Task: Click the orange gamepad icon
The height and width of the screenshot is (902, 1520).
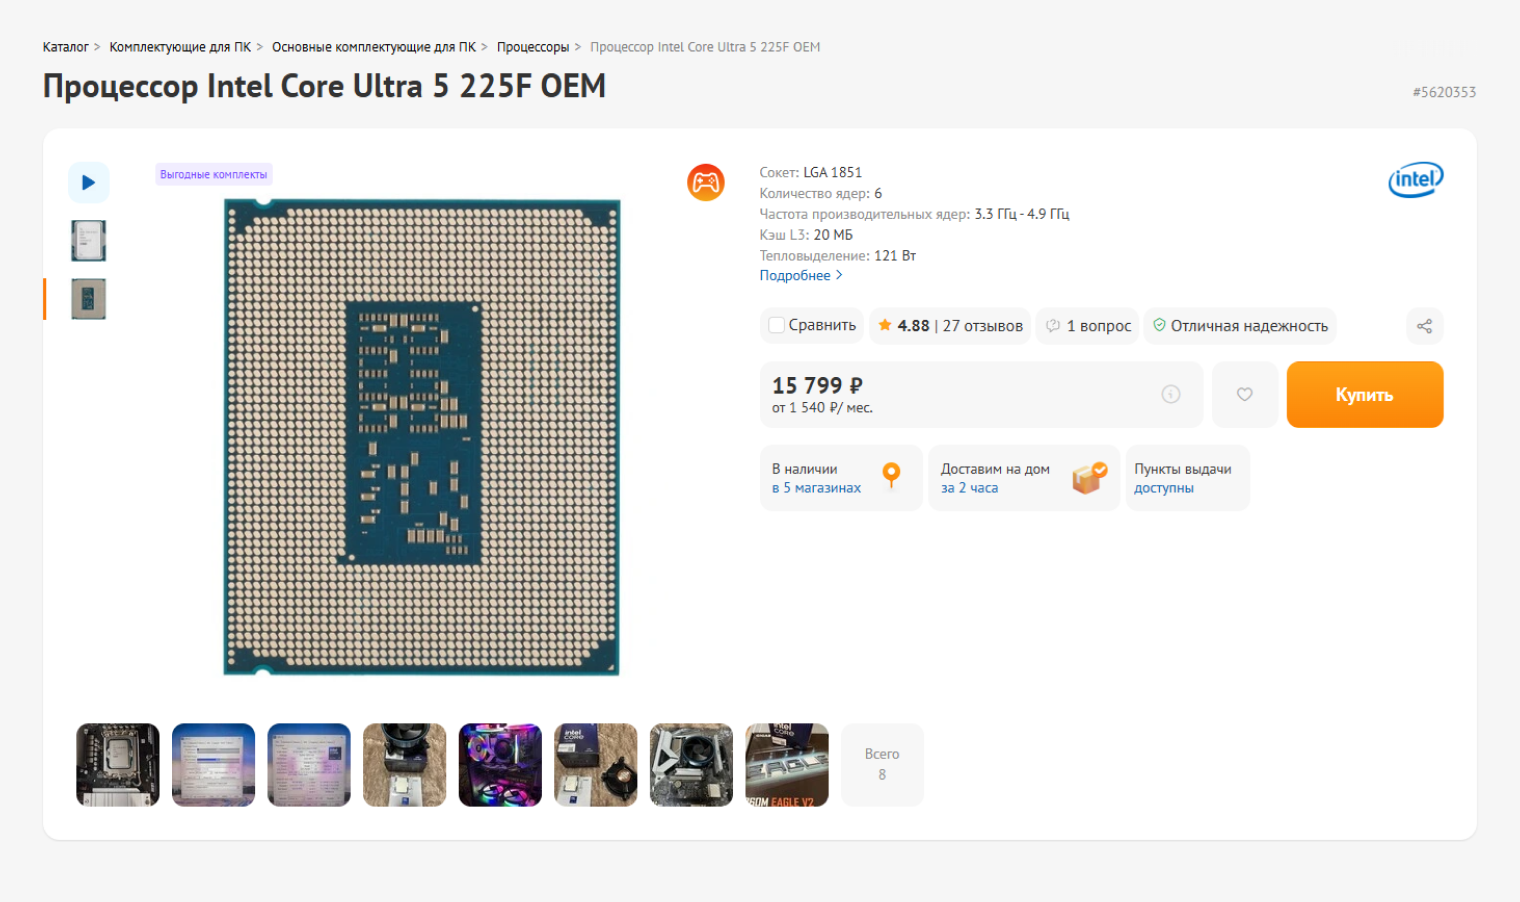Action: 706,183
